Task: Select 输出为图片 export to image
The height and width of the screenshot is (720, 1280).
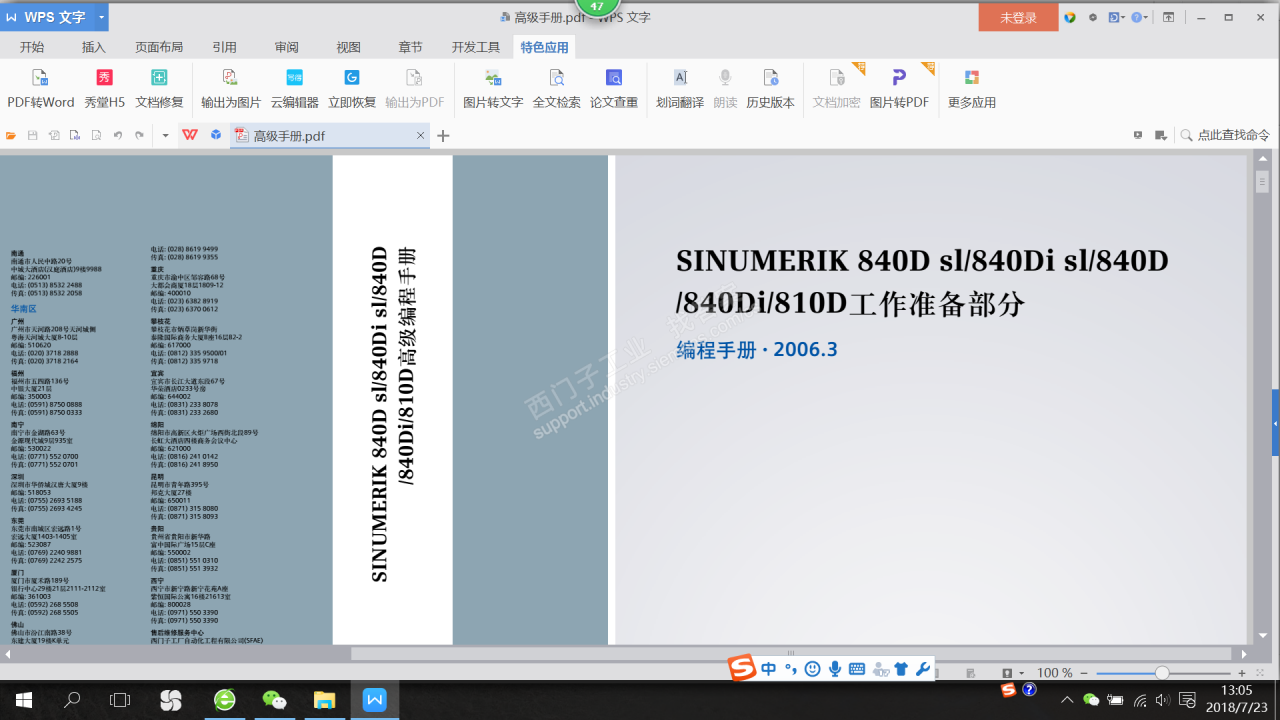Action: pyautogui.click(x=231, y=89)
